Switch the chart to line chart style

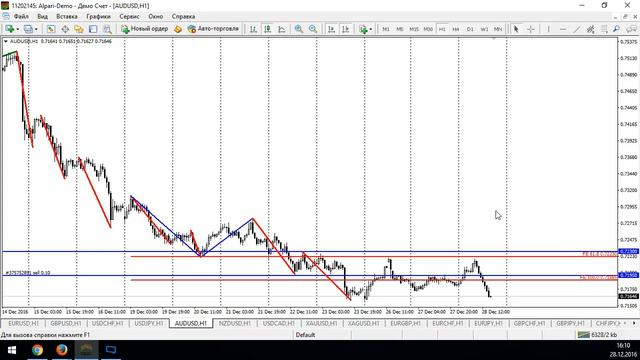(x=282, y=29)
